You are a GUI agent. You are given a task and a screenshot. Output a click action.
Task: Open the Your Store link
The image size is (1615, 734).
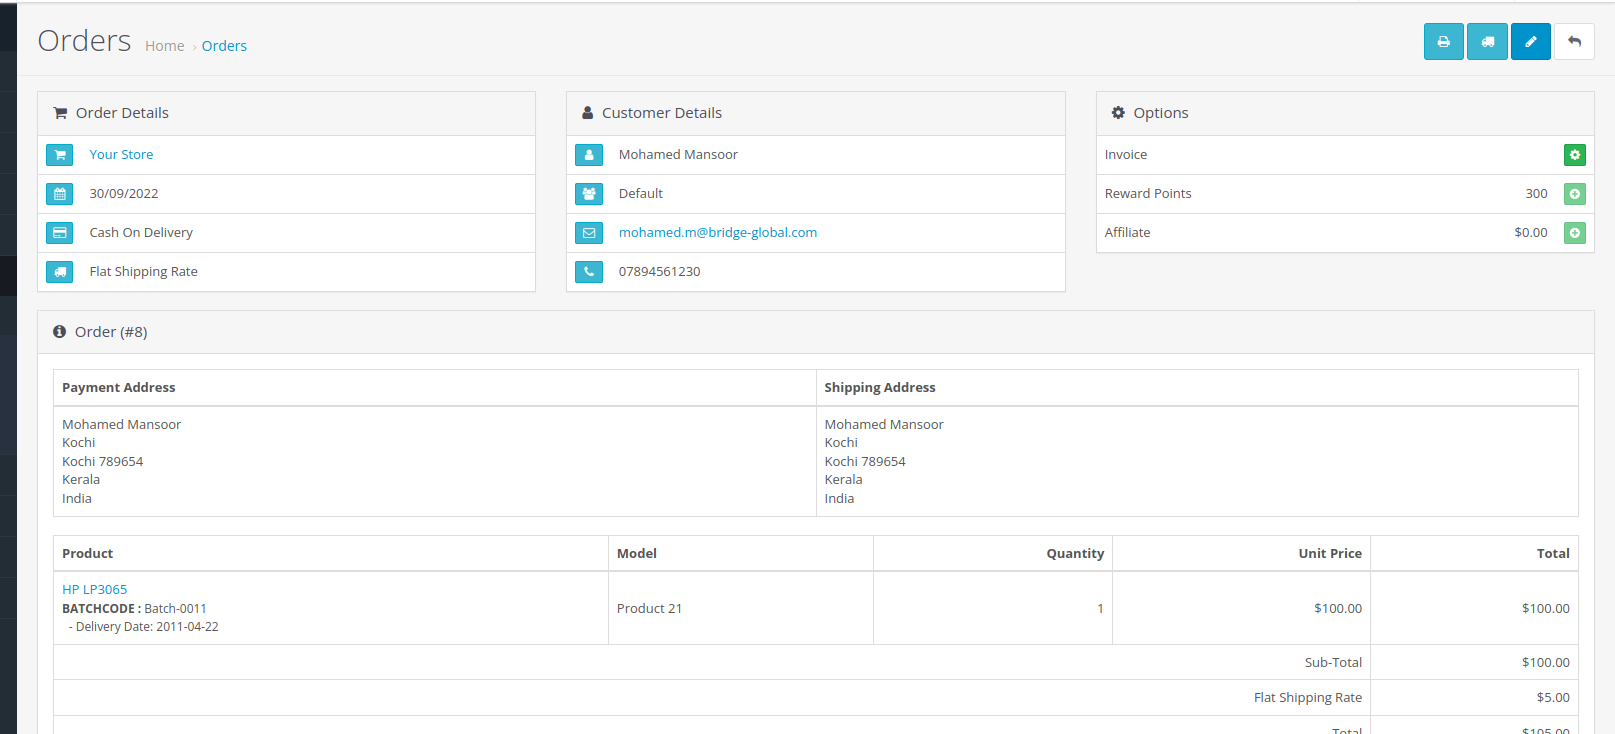coord(121,155)
